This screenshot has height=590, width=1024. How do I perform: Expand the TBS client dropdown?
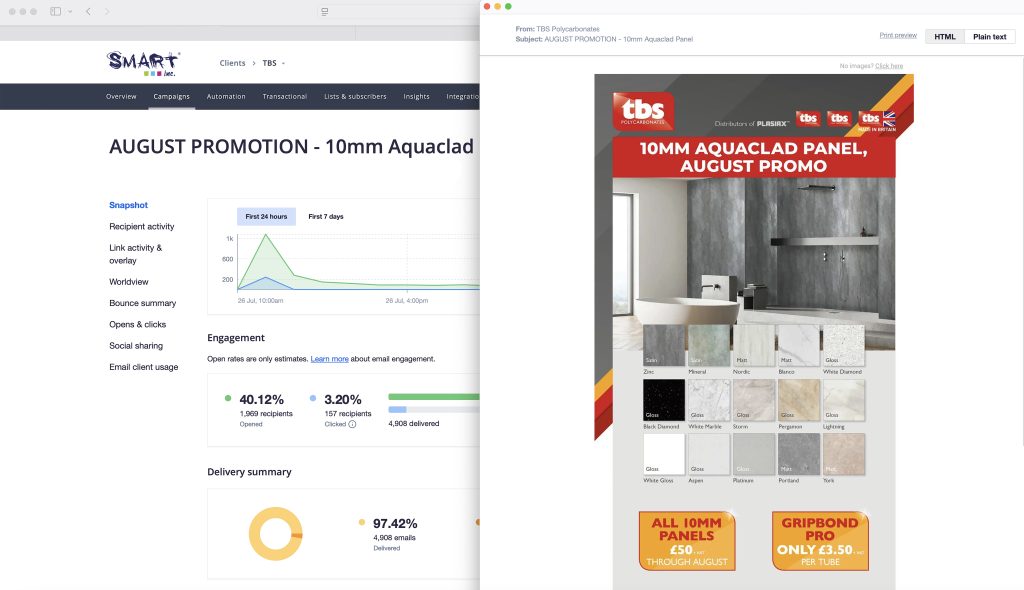[274, 63]
